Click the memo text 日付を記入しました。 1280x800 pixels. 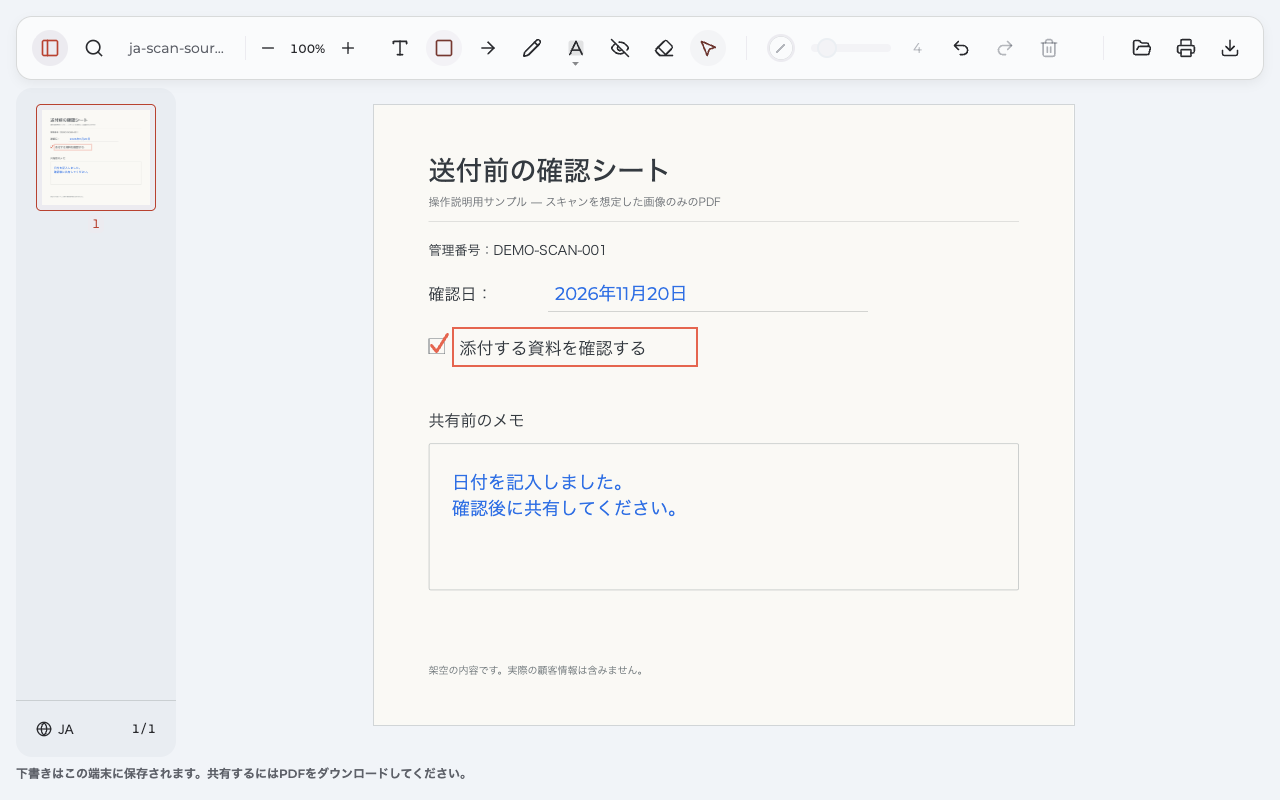tap(540, 482)
